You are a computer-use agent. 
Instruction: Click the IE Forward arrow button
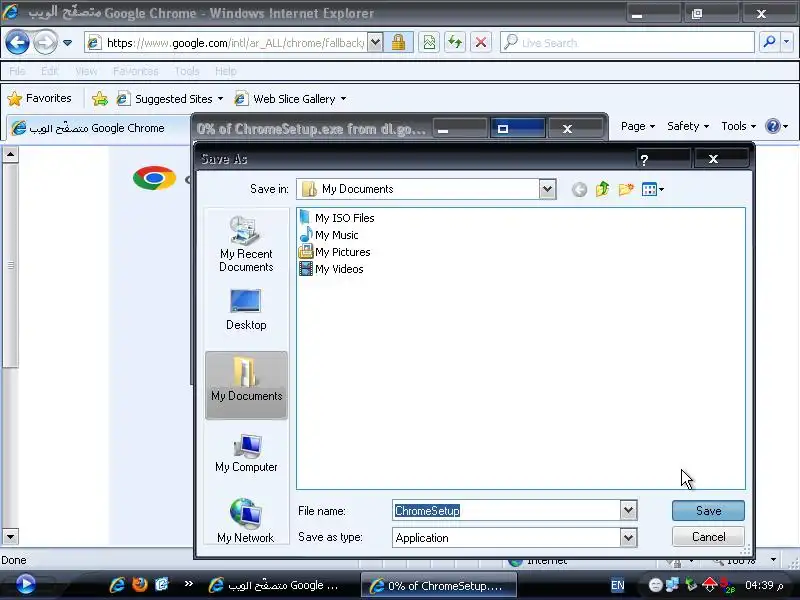coord(45,42)
